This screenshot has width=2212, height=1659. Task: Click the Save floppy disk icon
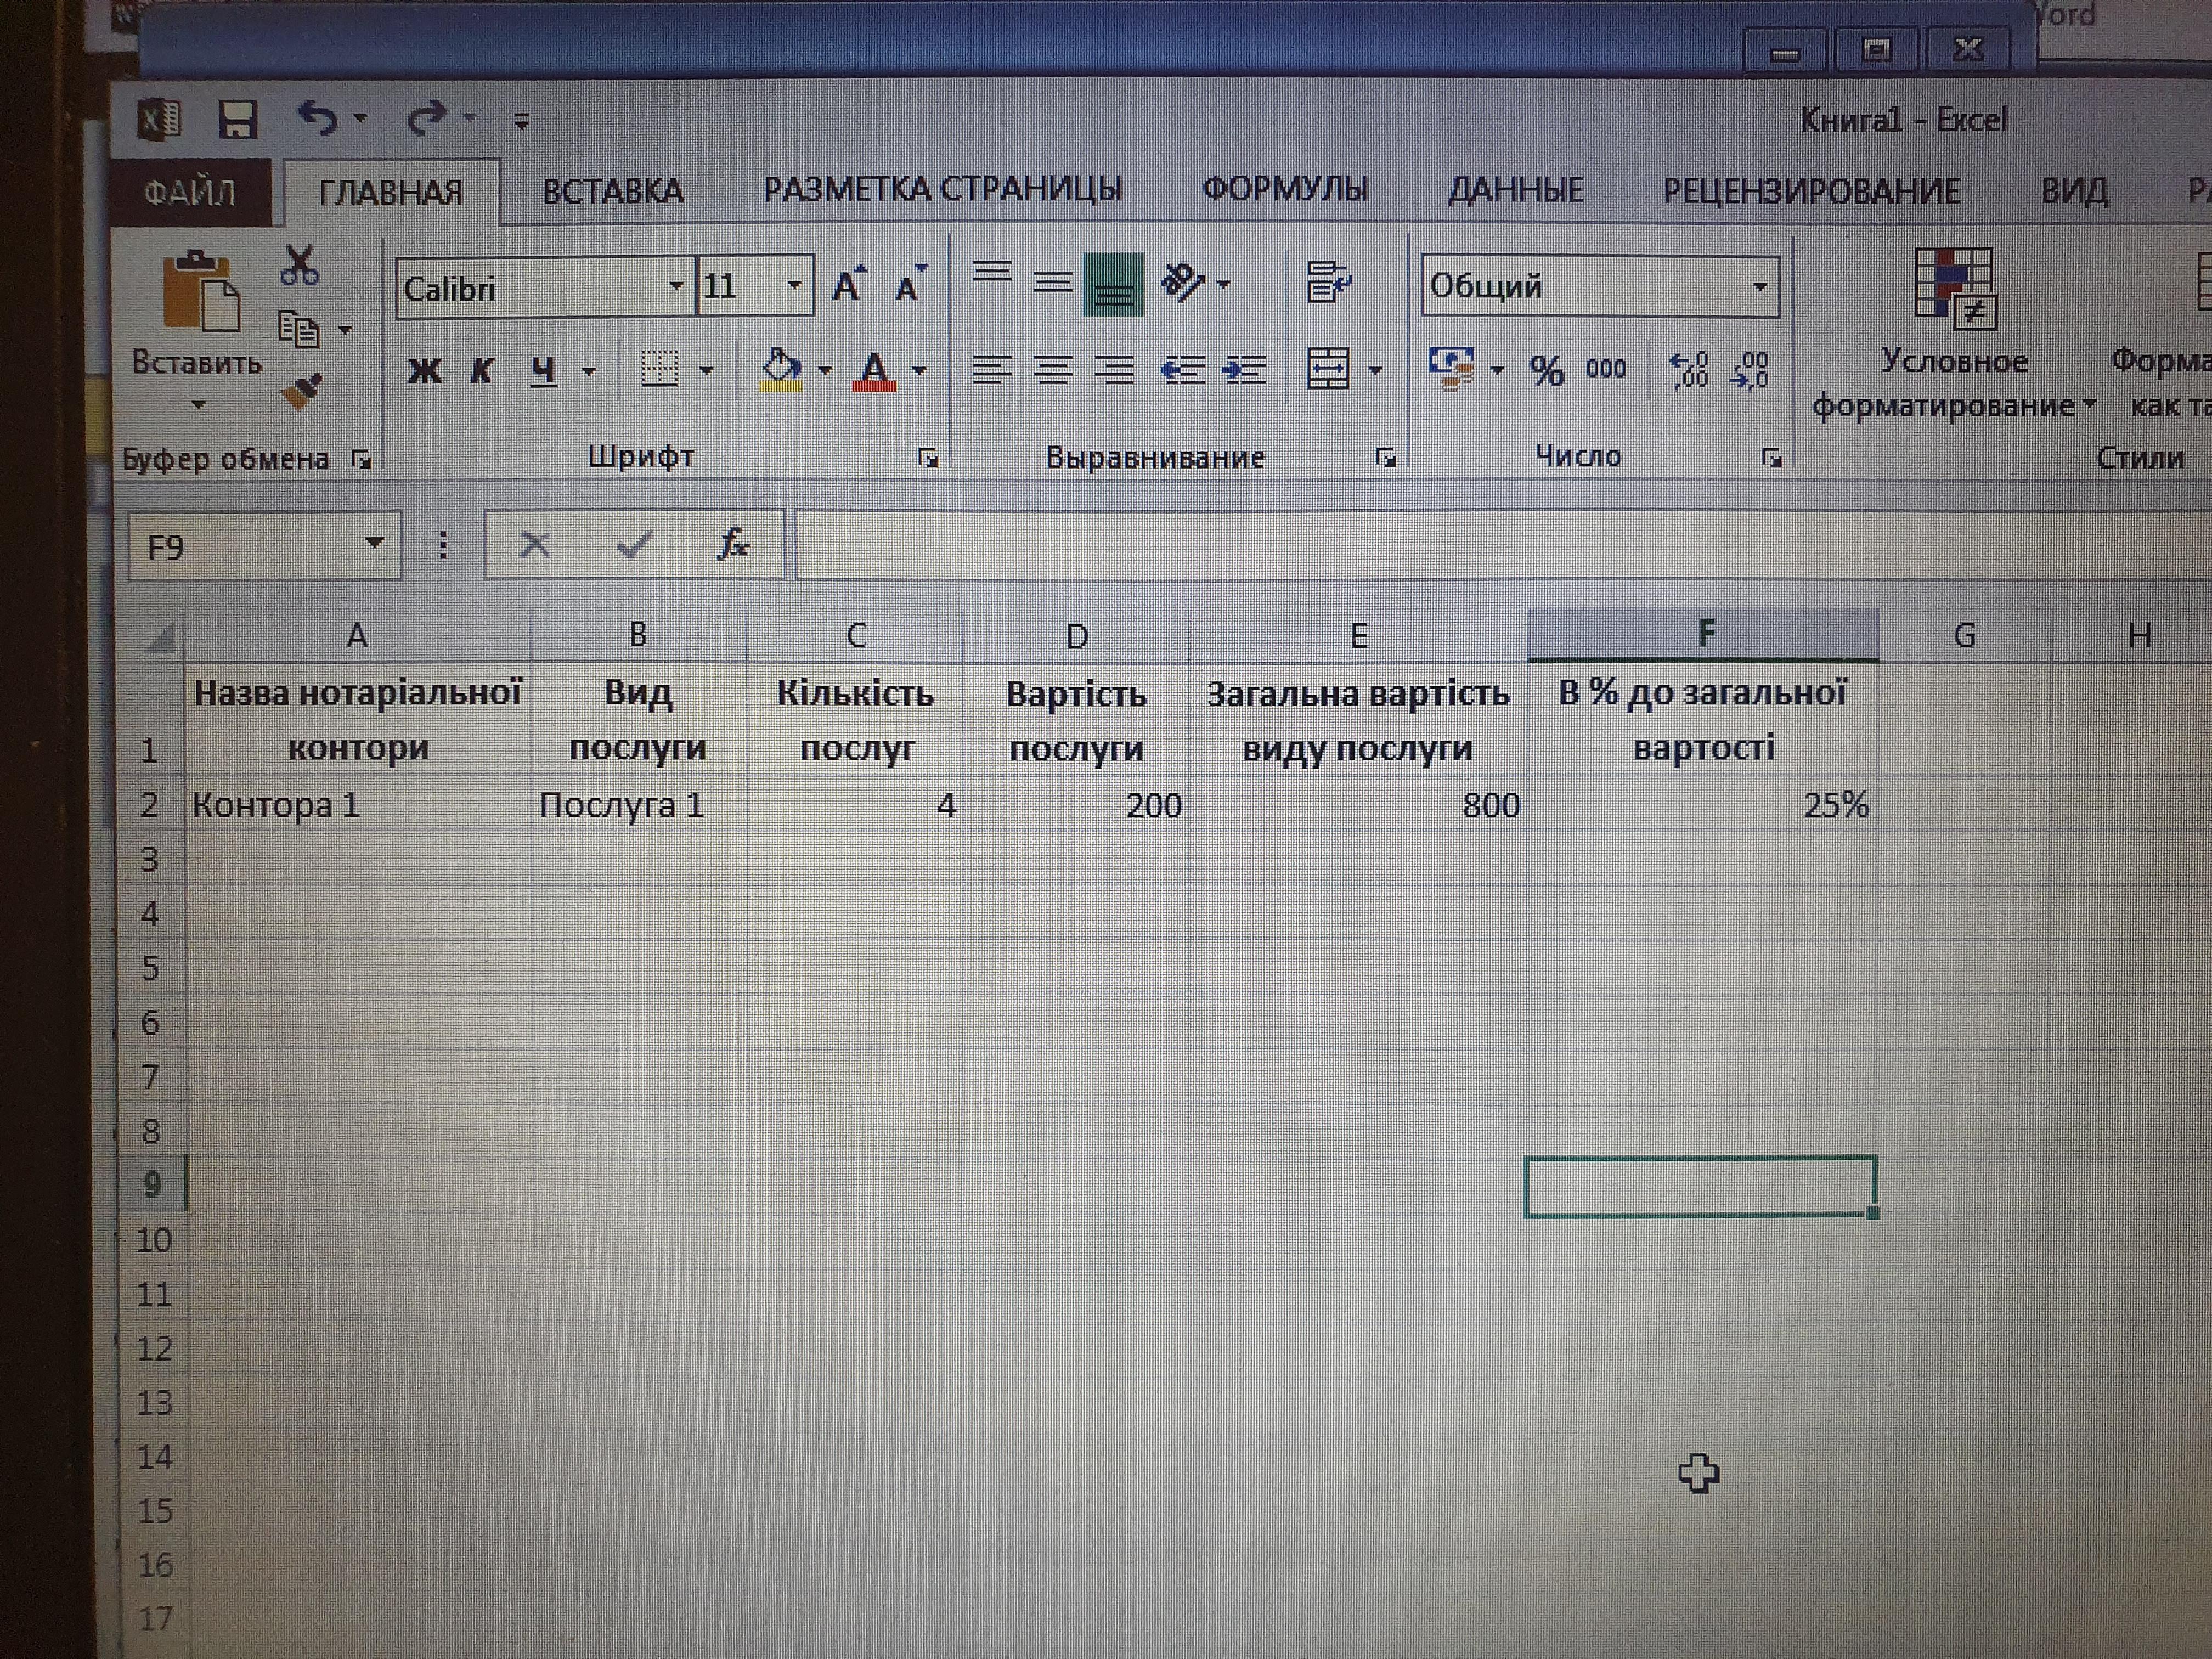point(238,120)
